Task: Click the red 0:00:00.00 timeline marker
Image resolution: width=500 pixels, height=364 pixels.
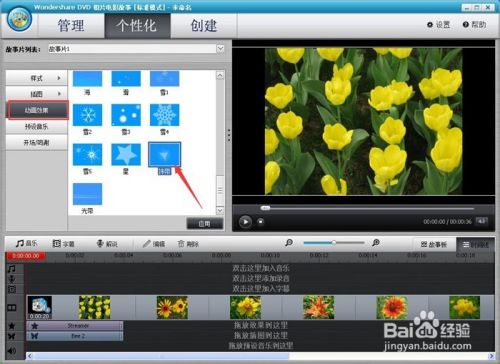Action: pyautogui.click(x=26, y=256)
